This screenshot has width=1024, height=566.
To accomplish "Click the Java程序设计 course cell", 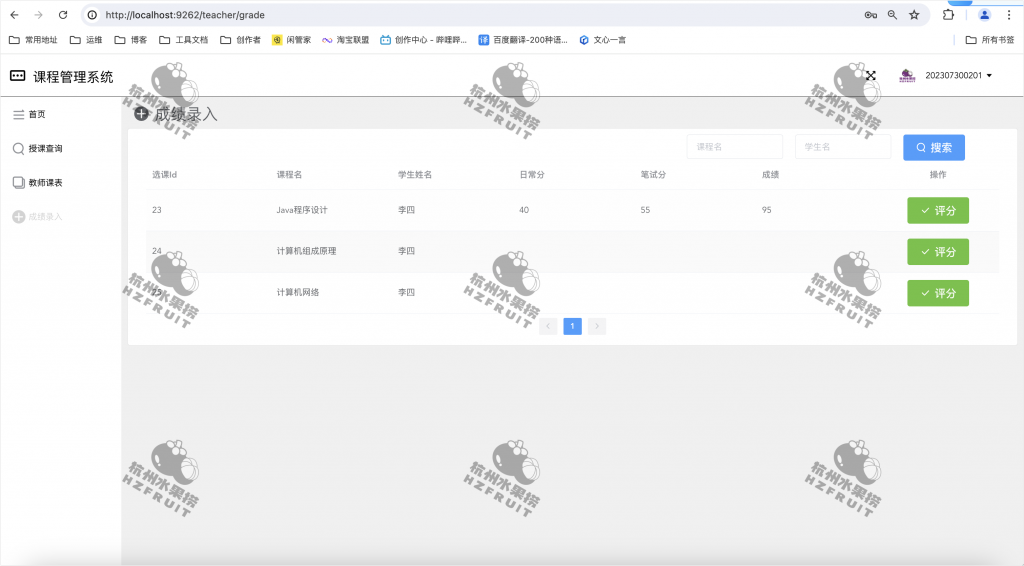I will coord(302,210).
